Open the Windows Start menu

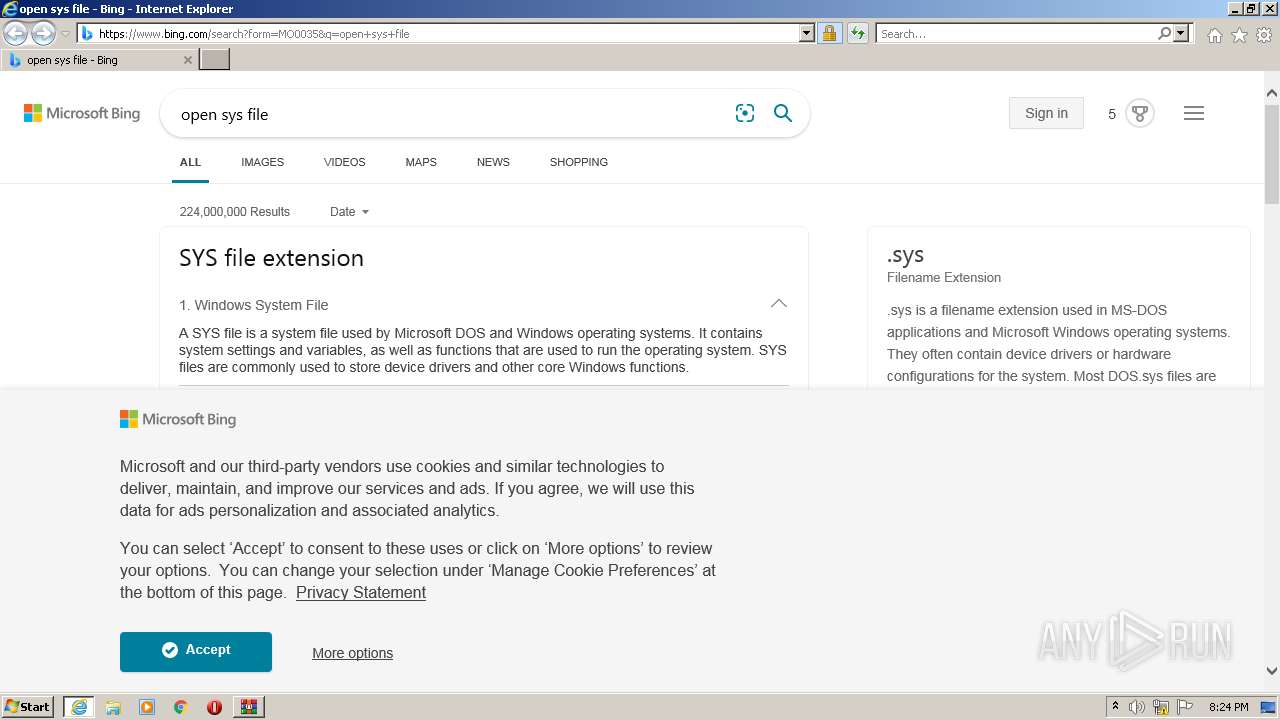coord(28,707)
